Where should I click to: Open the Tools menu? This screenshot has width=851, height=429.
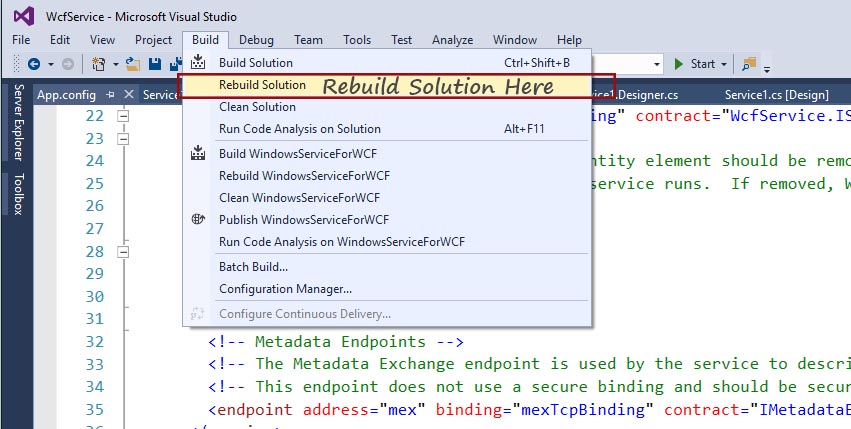click(x=357, y=40)
